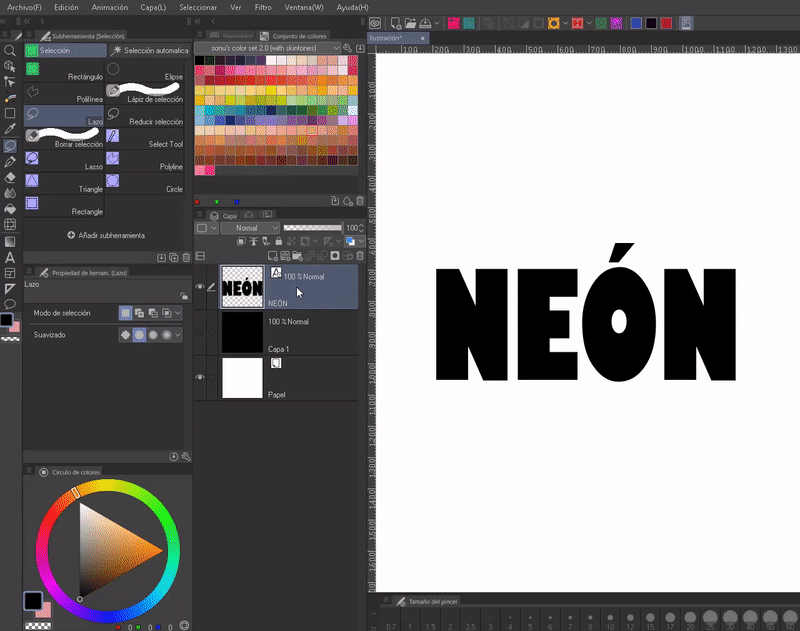Select the Move layer tool
This screenshot has height=631, width=800.
10,82
